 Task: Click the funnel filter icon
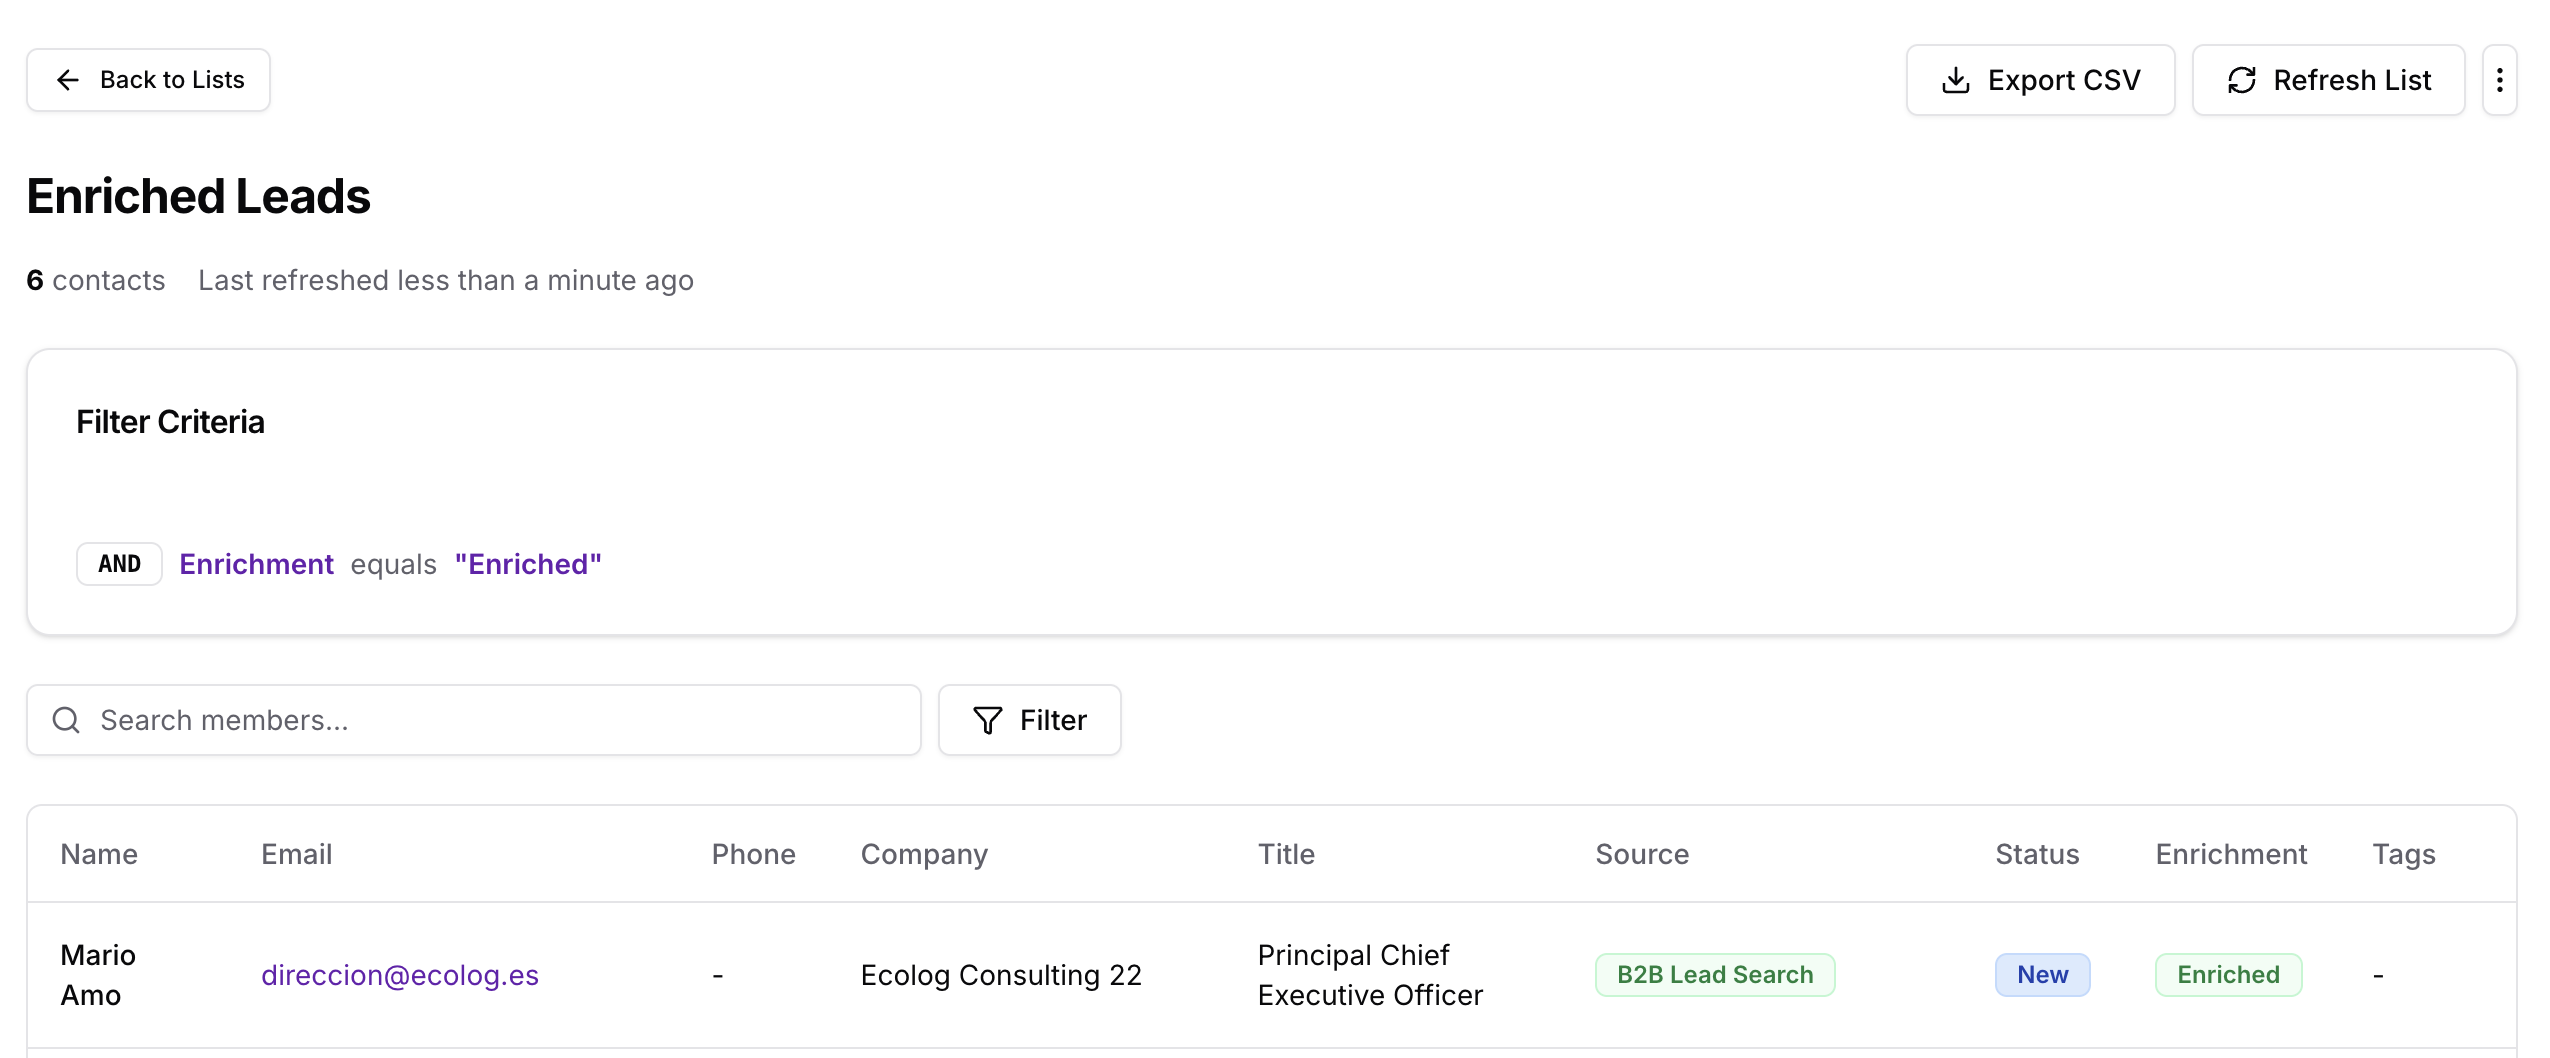point(987,720)
